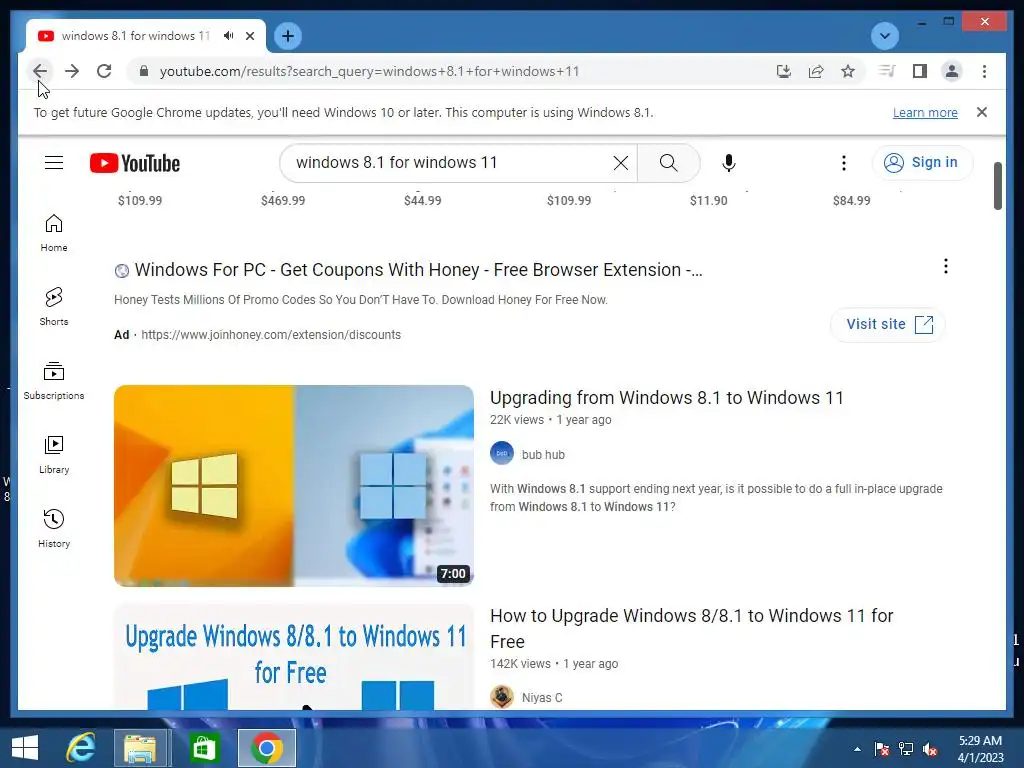The image size is (1024, 768).
Task: Open Home in the YouTube sidebar
Action: point(54,233)
